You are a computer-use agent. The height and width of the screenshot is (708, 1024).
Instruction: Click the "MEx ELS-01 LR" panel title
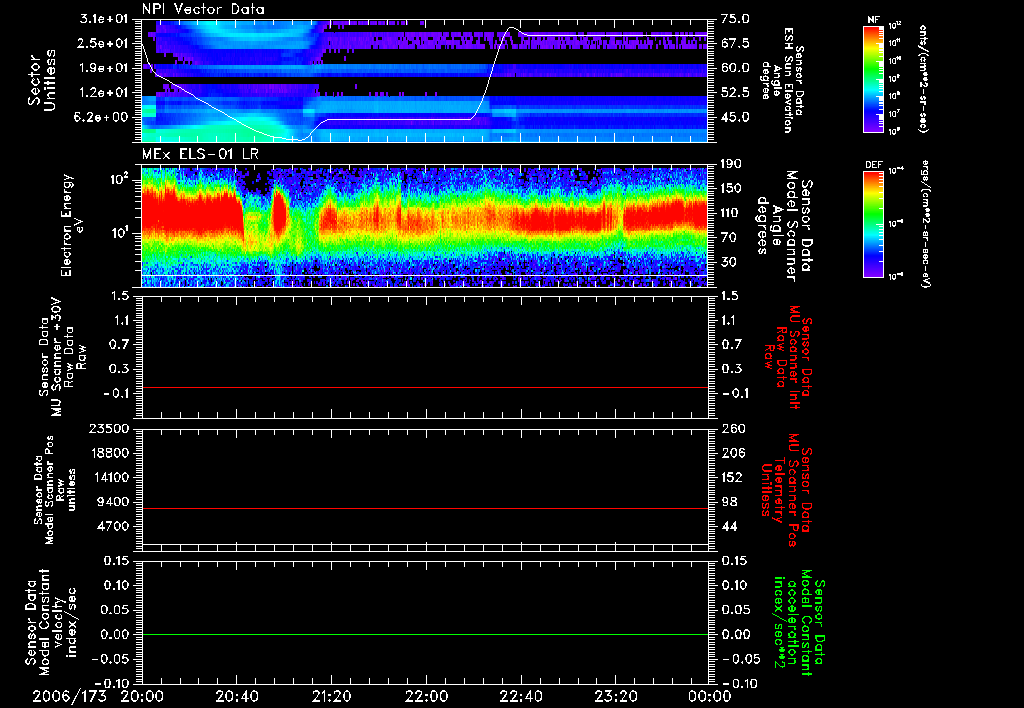point(200,155)
